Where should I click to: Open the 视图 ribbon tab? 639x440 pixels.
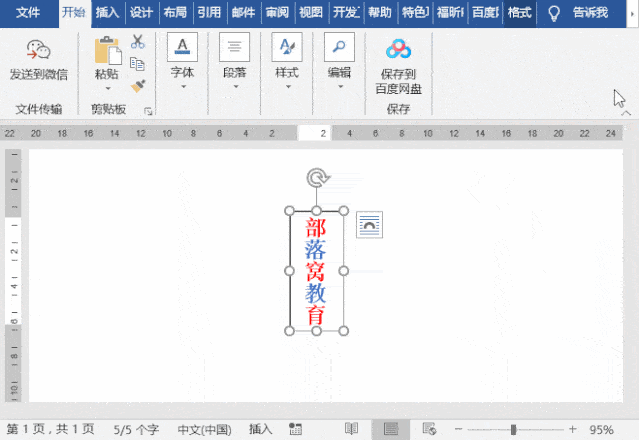tap(311, 13)
